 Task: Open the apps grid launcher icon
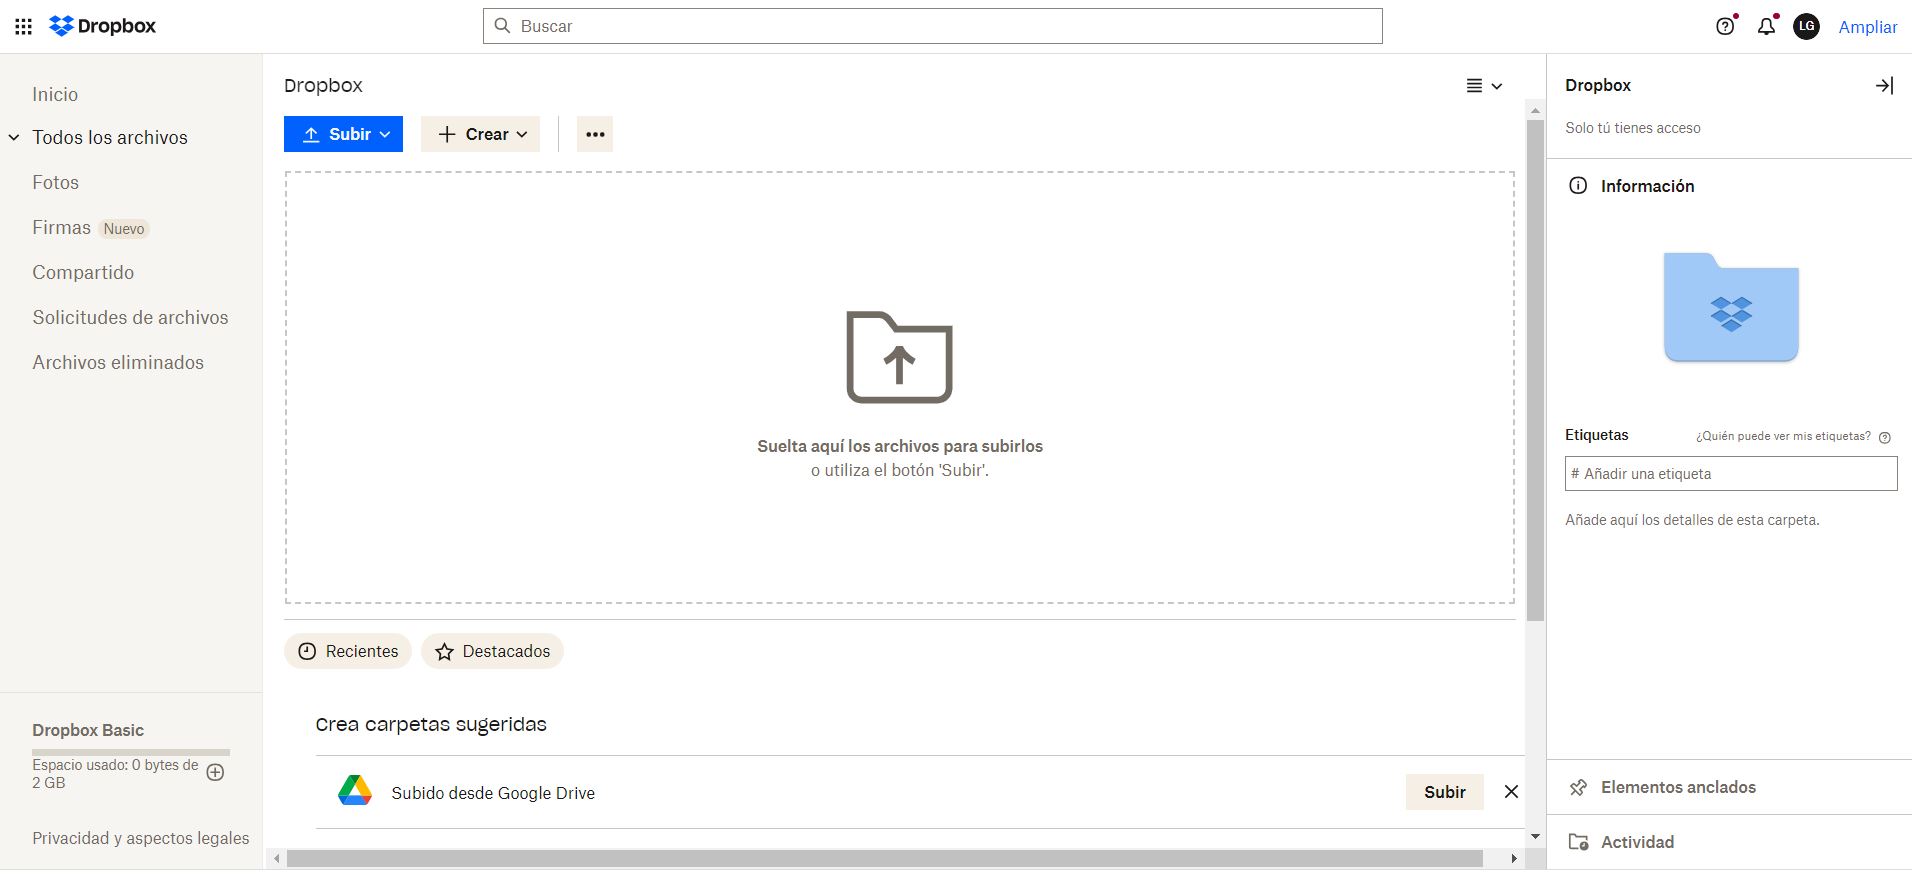[x=23, y=27]
